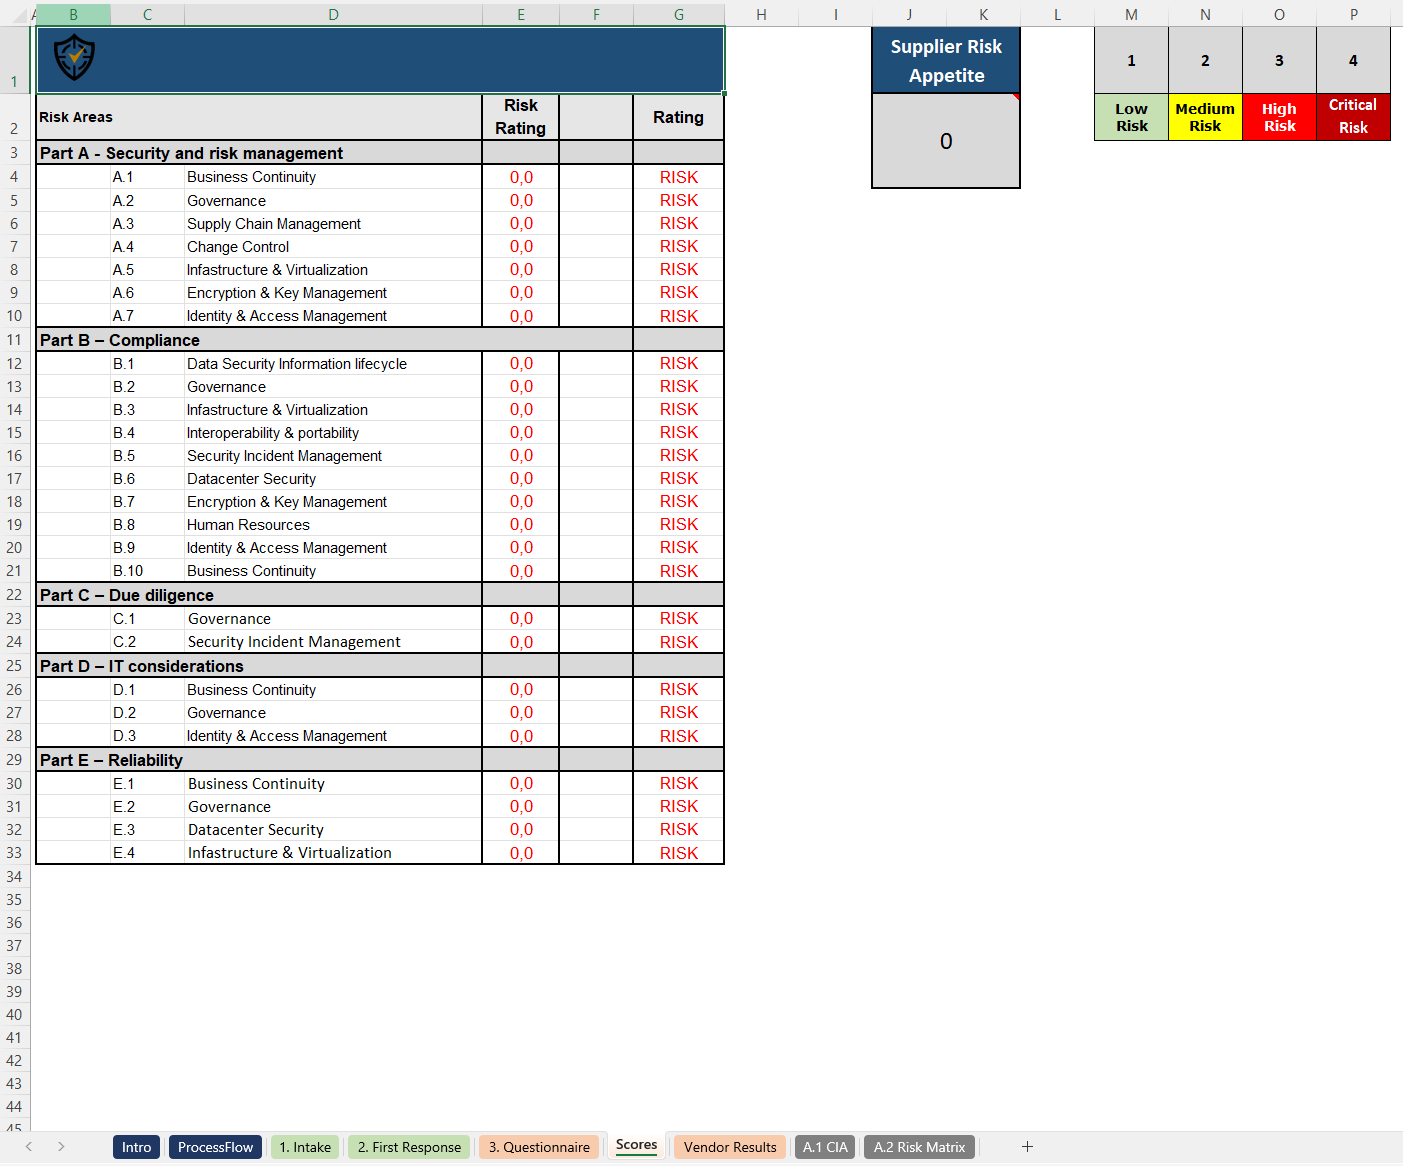Click the Critical Risk dark red cell

(1352, 117)
